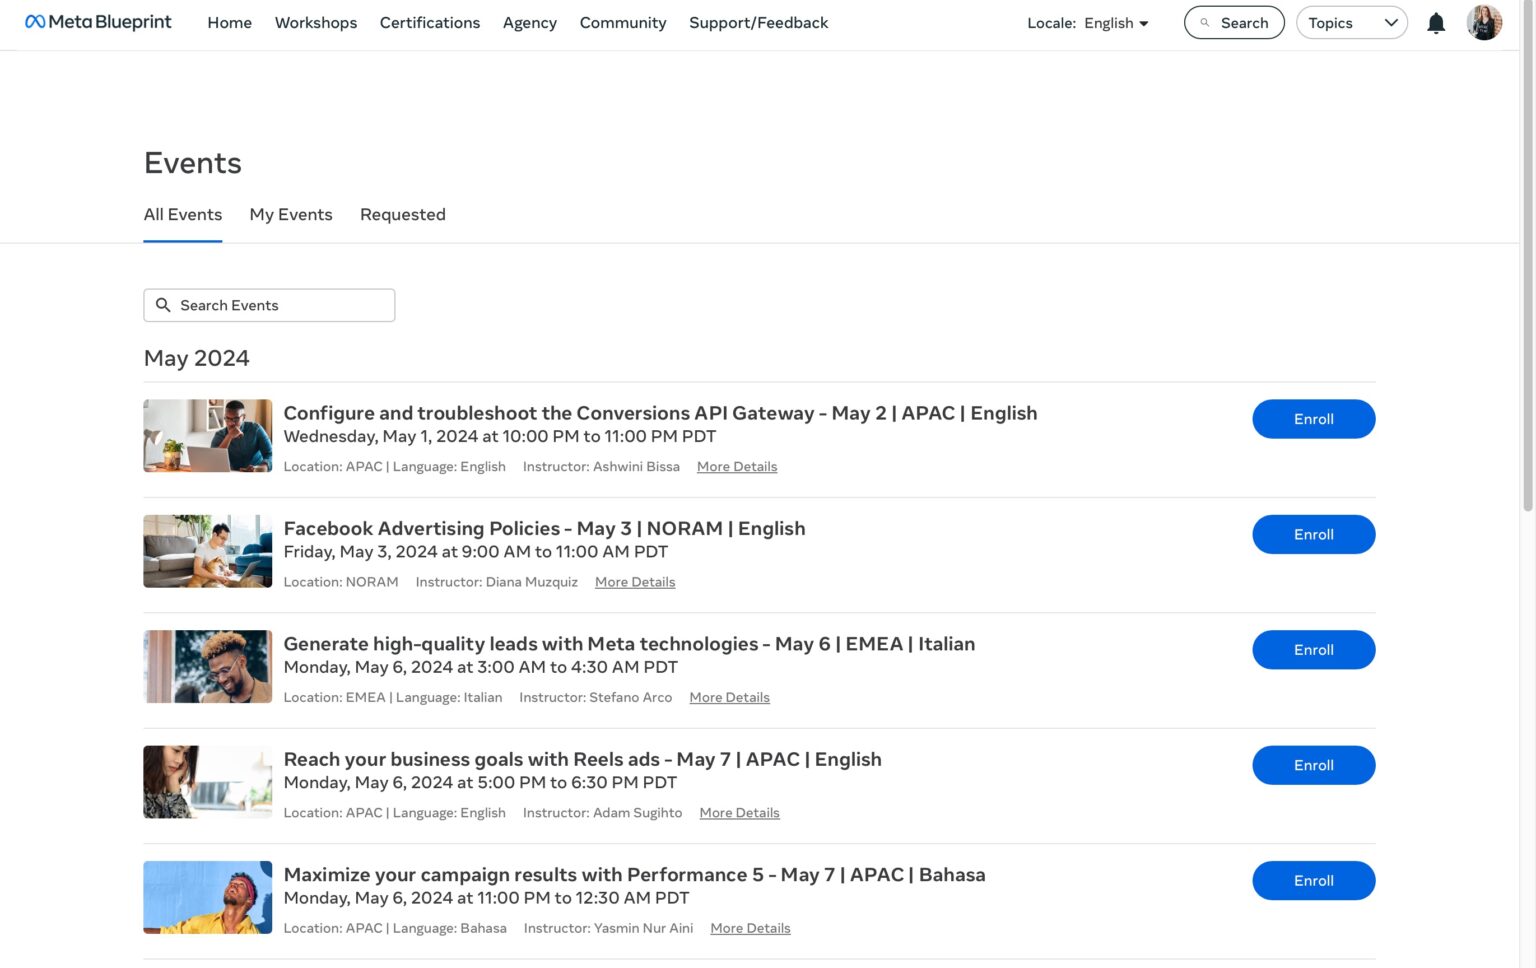The image size is (1536, 968).
Task: Expand the Topics dropdown
Action: [x=1351, y=23]
